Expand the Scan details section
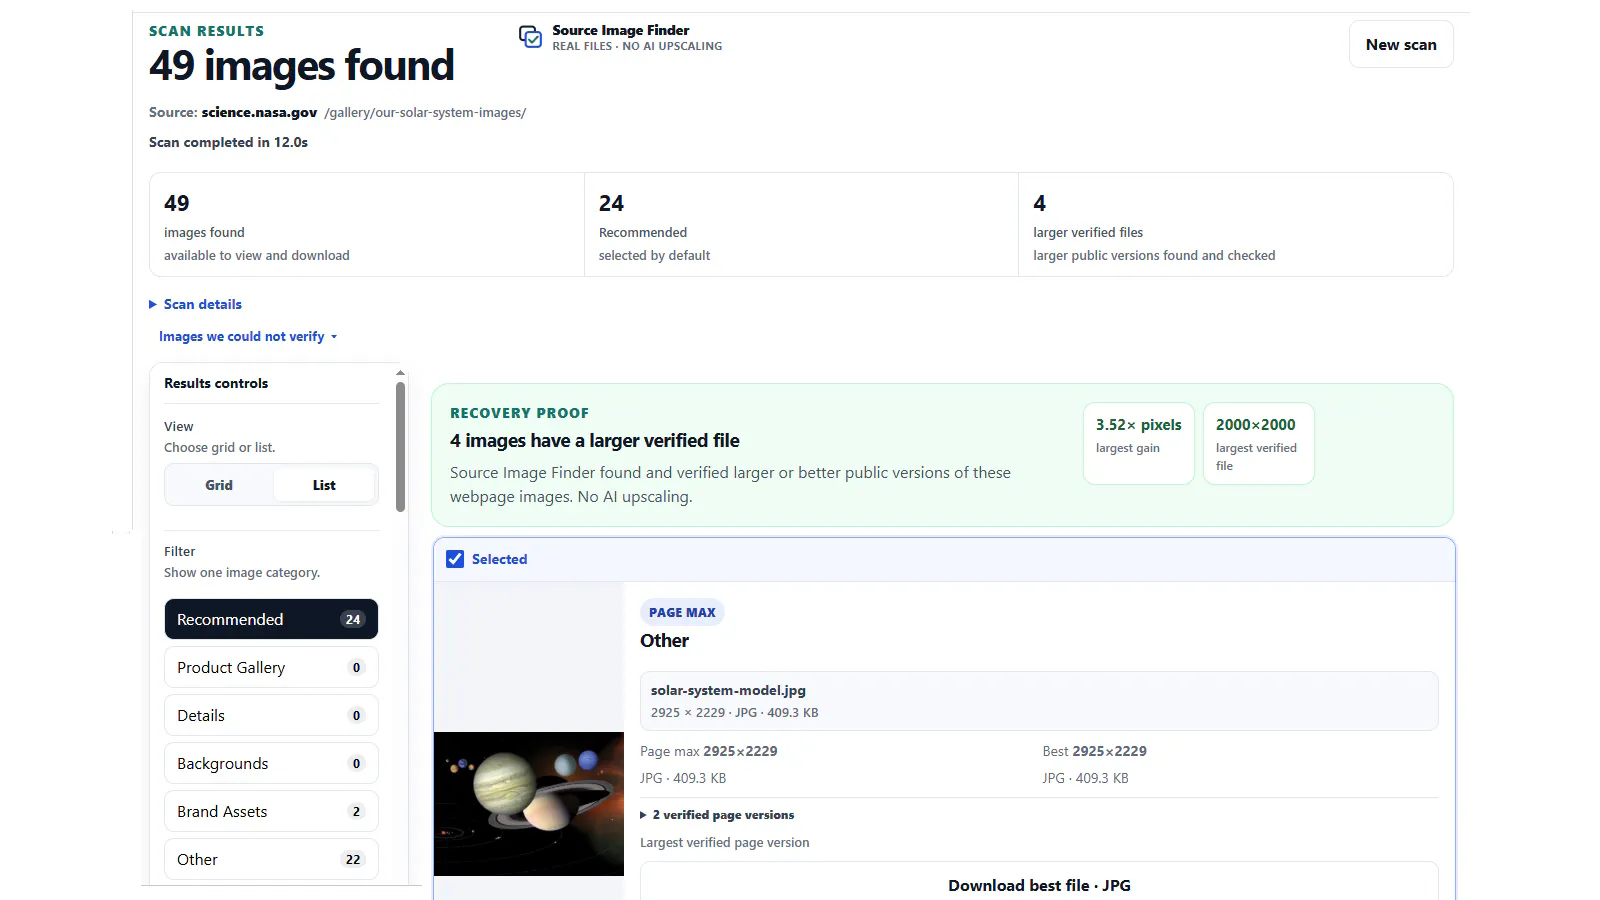The image size is (1600, 900). click(x=196, y=304)
